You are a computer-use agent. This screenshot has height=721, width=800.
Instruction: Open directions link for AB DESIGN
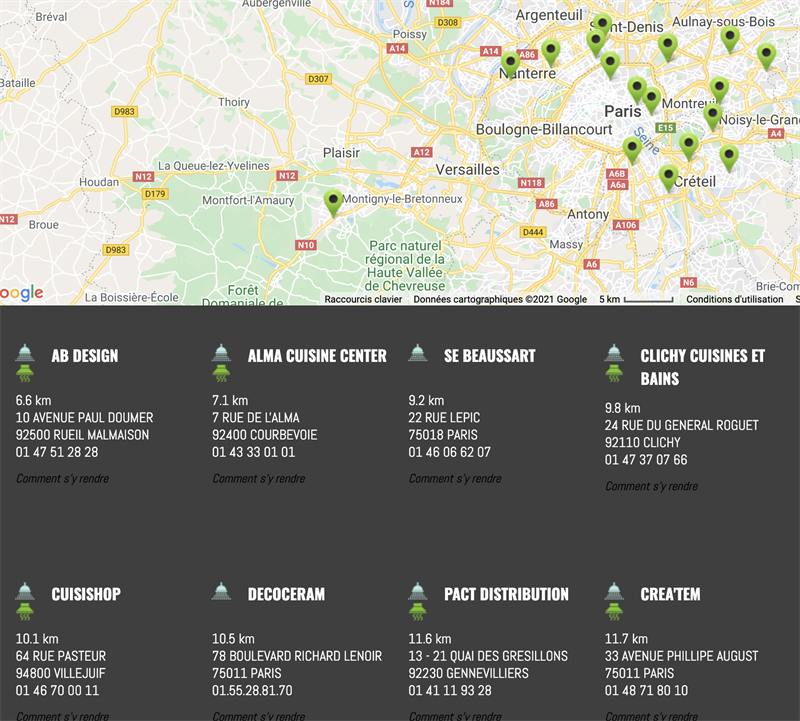pyautogui.click(x=62, y=479)
